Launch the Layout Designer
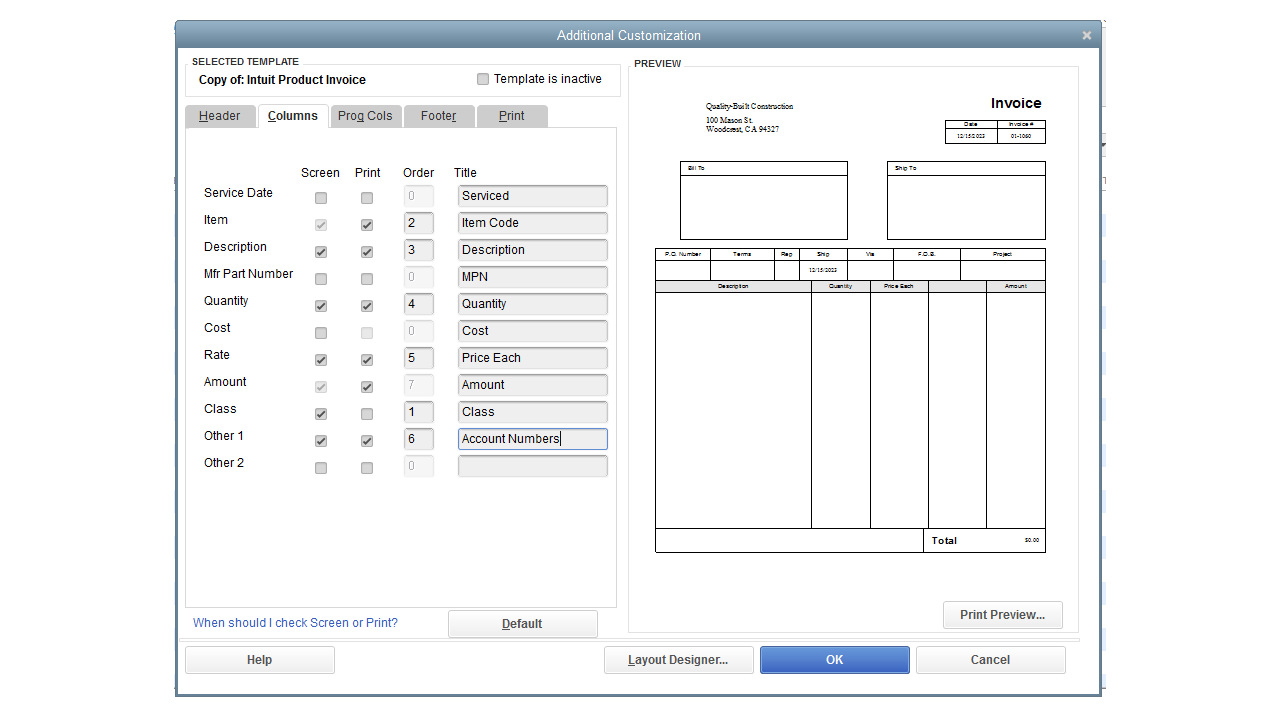 [678, 660]
